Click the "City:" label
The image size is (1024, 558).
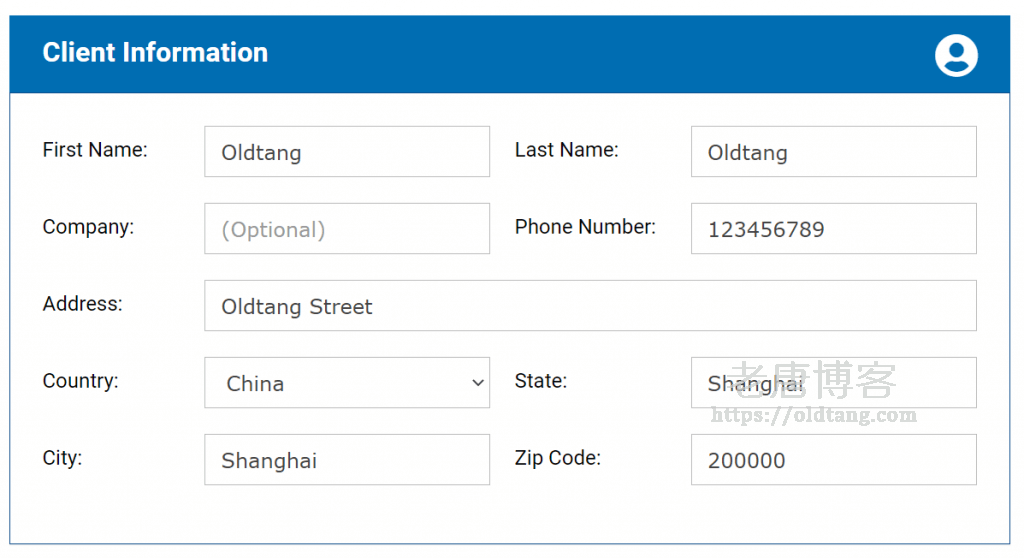click(x=62, y=458)
